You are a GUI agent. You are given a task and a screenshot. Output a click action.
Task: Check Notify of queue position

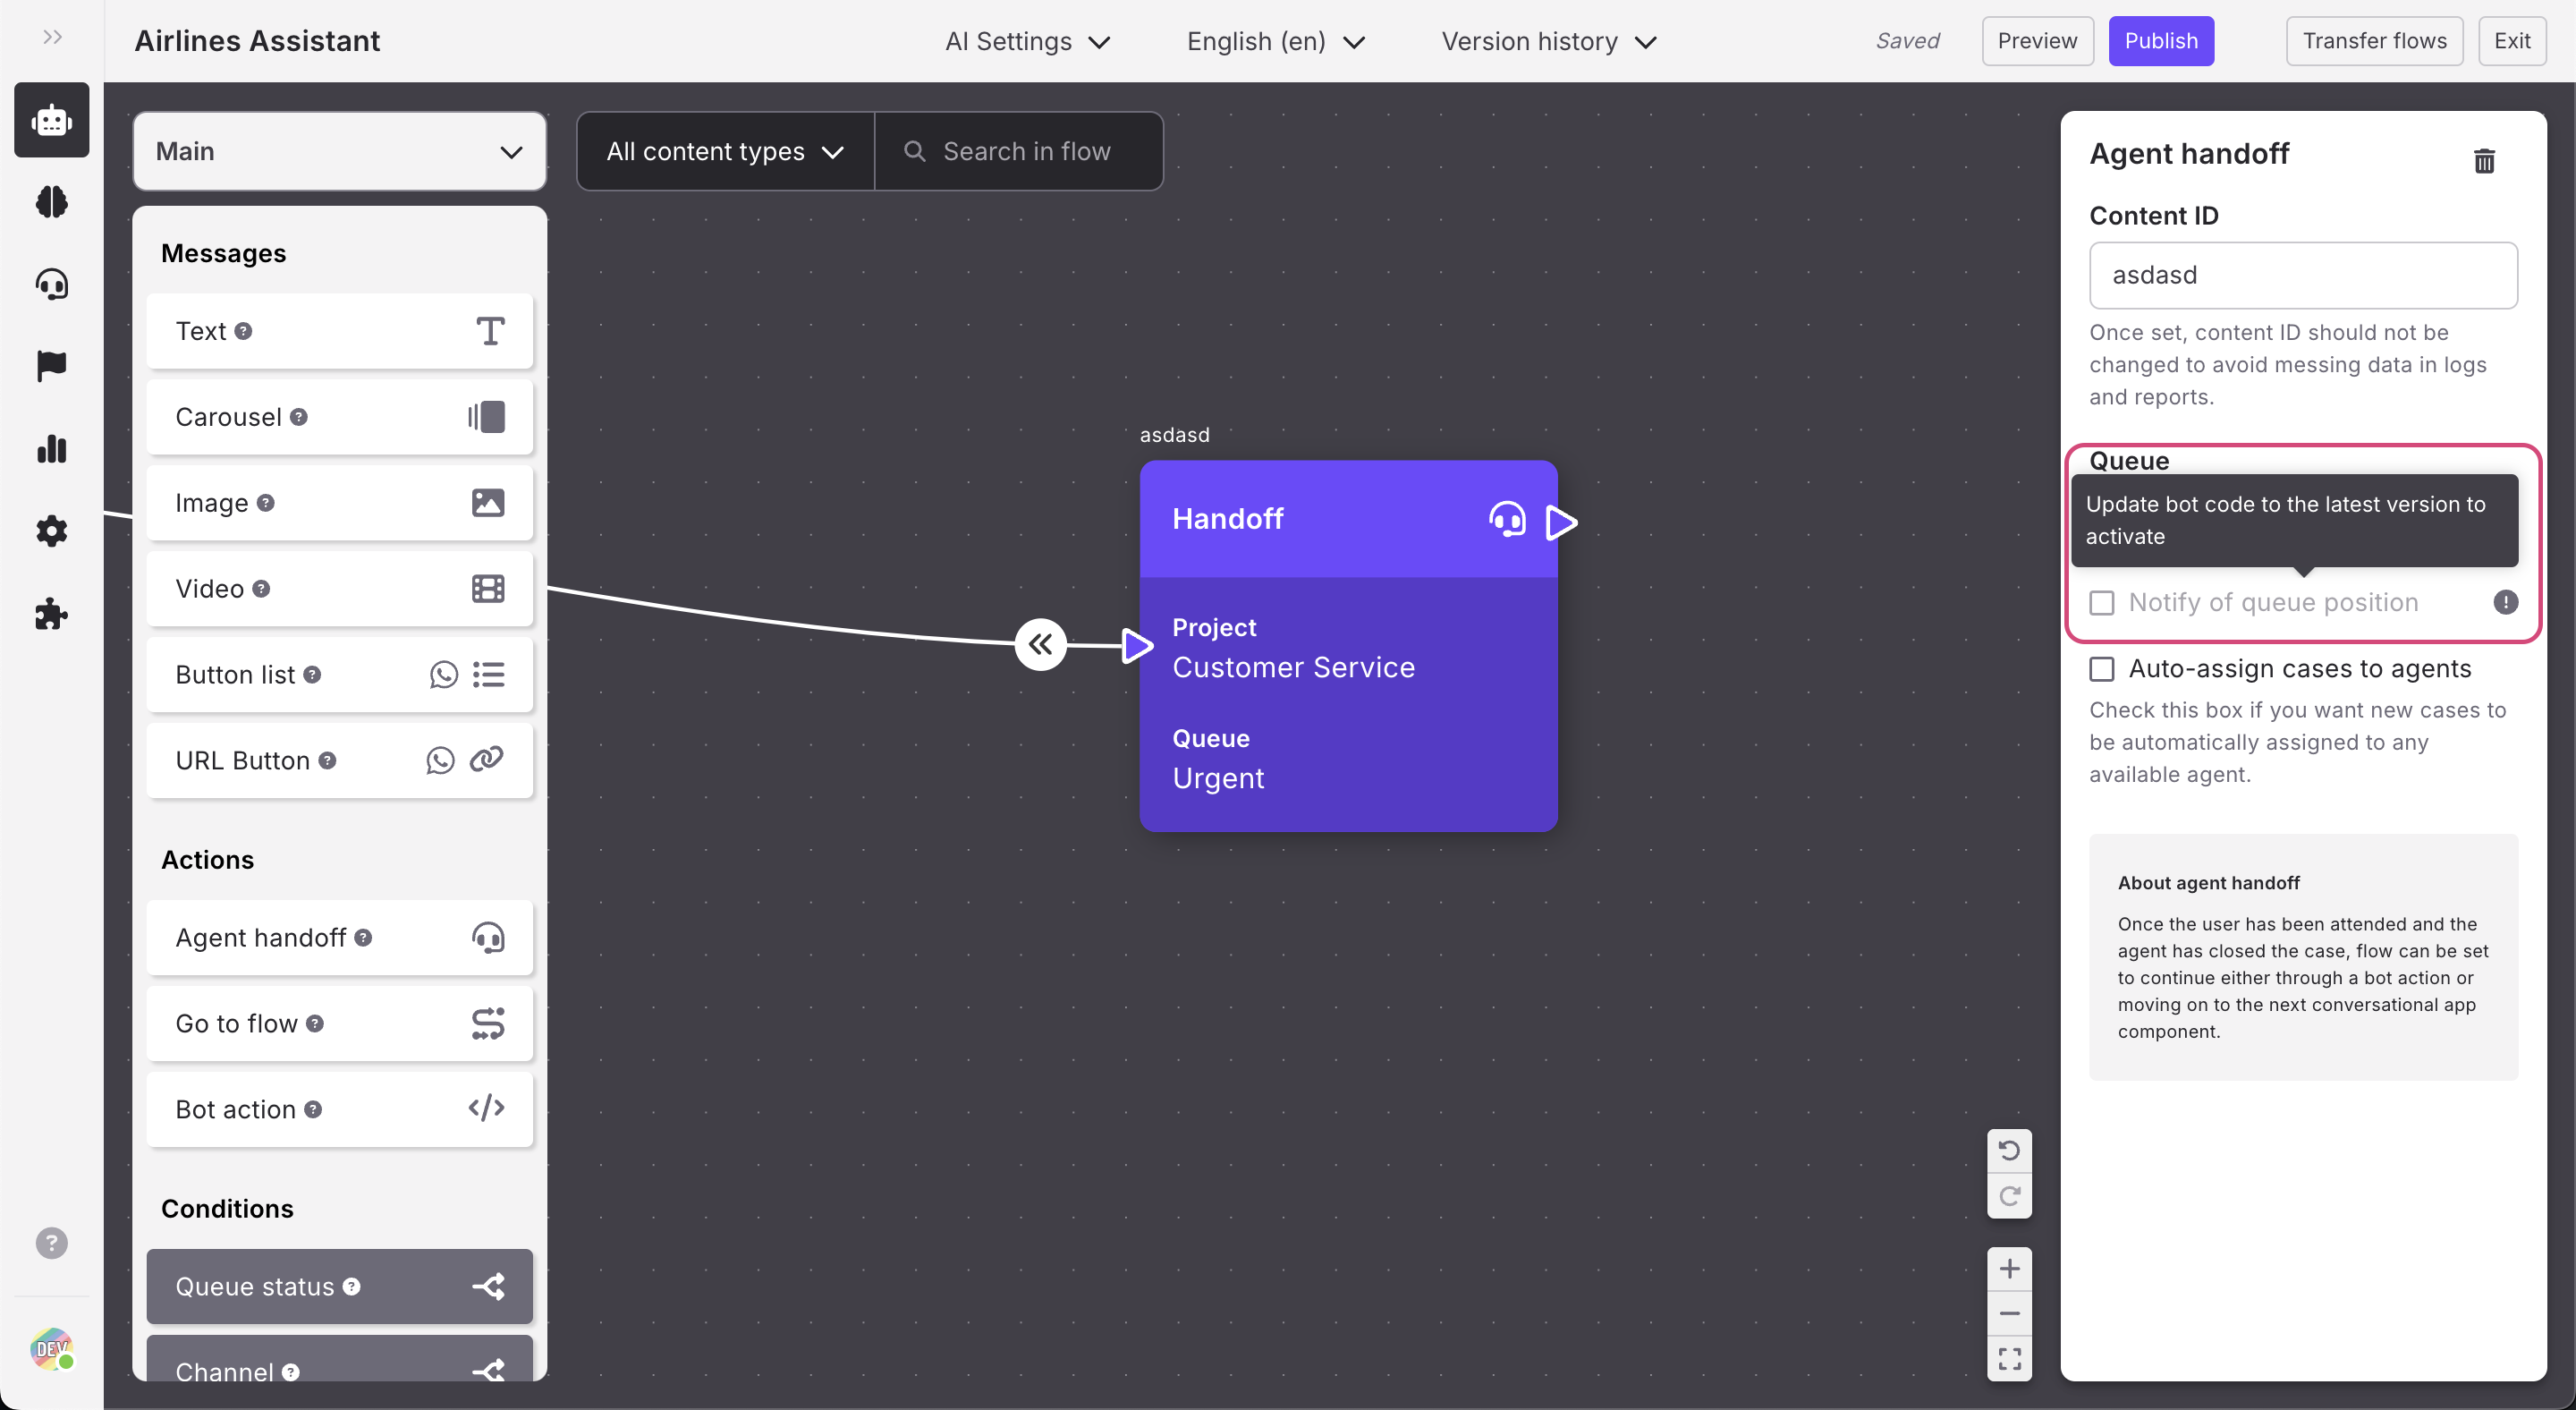click(x=2101, y=602)
